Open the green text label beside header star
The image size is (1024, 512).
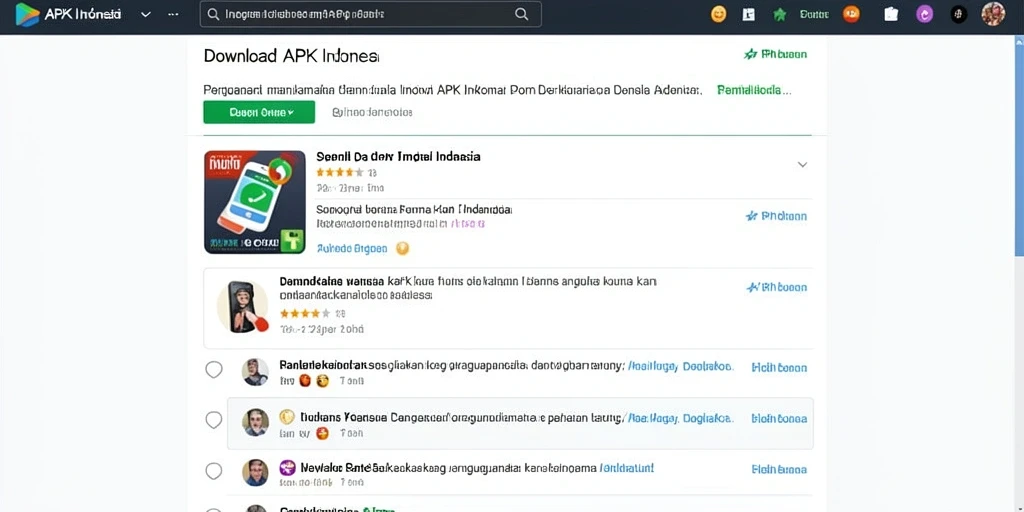click(x=814, y=14)
